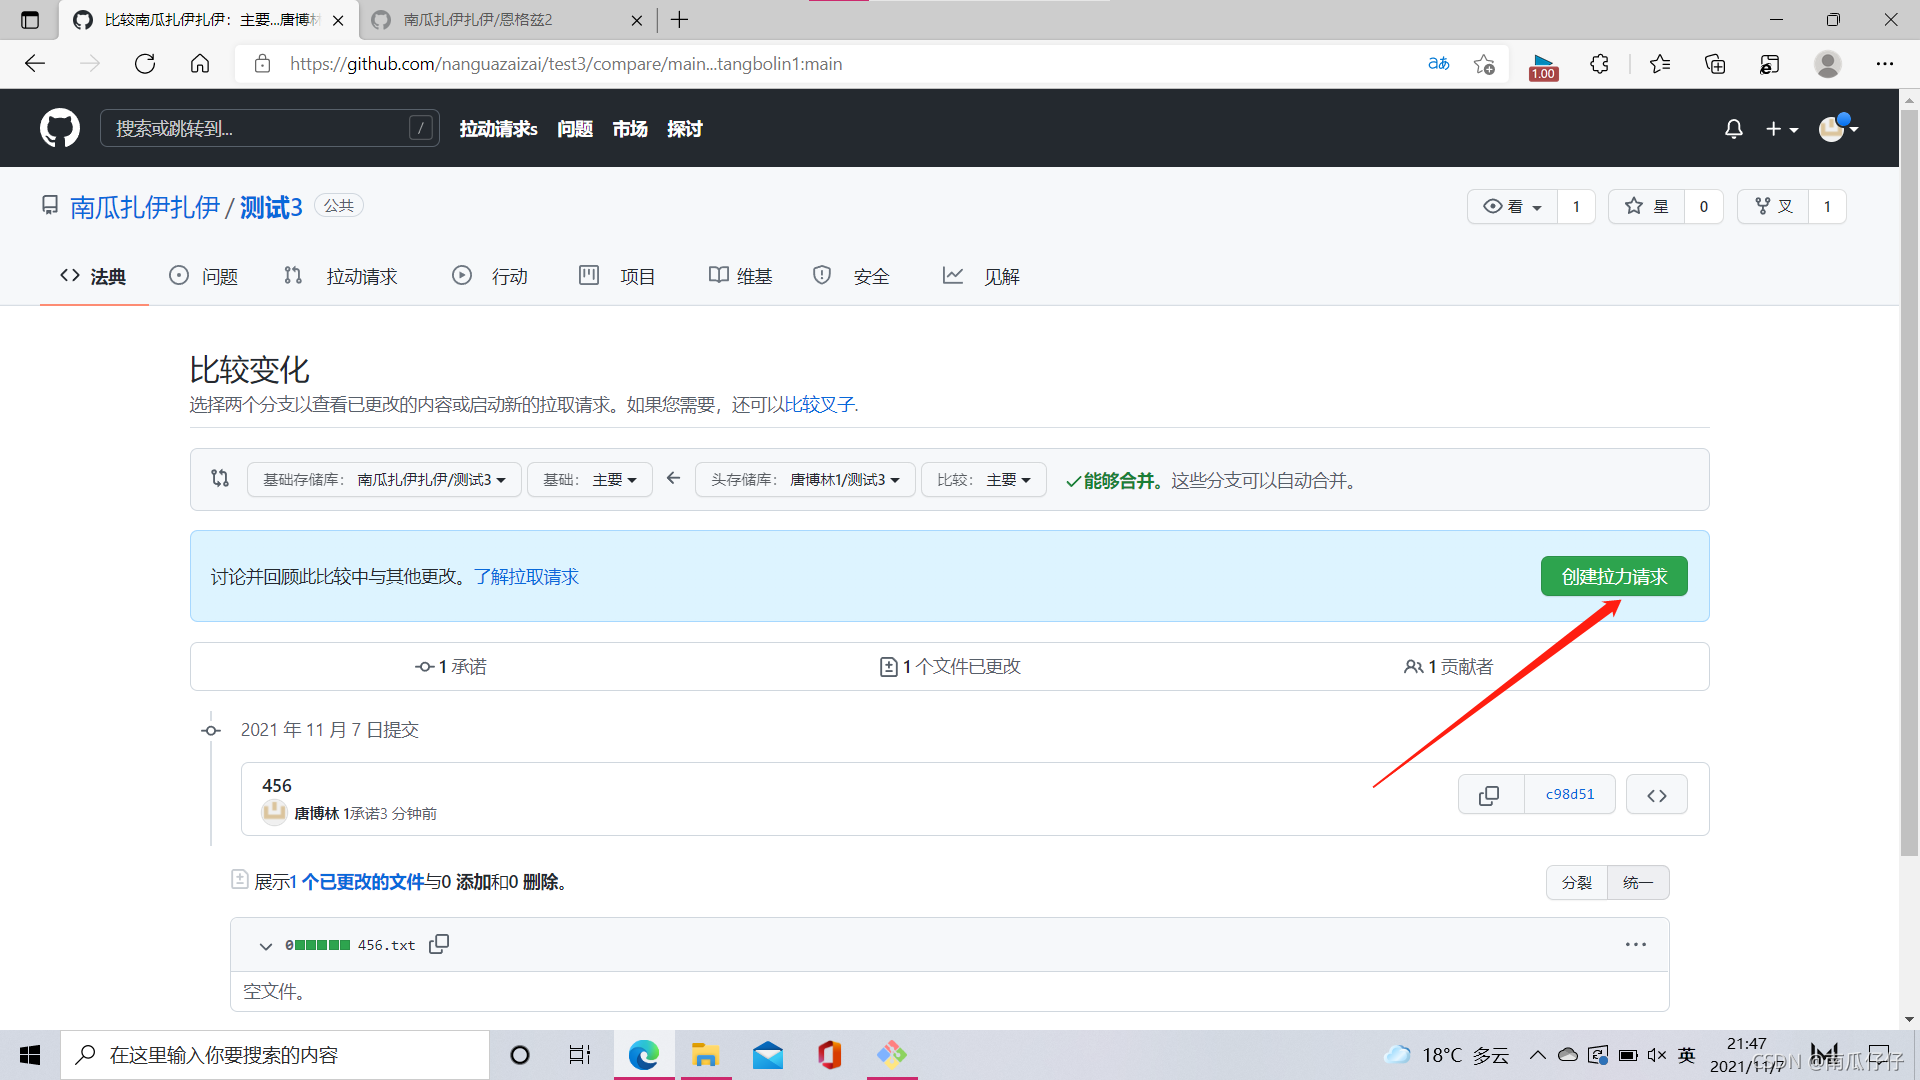Screen dimensions: 1920x1080
Task: Focus the GitHub search box
Action: (260, 128)
